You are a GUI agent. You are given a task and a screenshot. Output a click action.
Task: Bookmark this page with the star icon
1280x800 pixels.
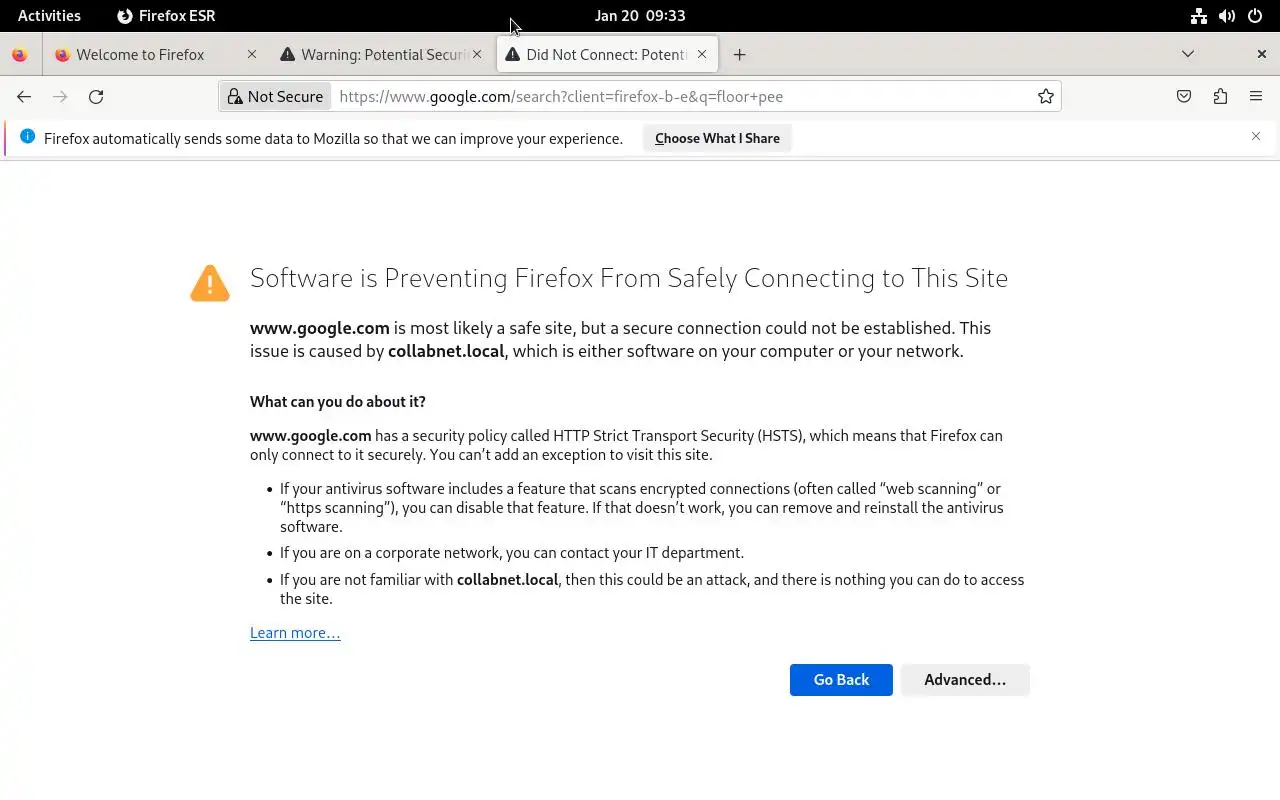pyautogui.click(x=1045, y=97)
